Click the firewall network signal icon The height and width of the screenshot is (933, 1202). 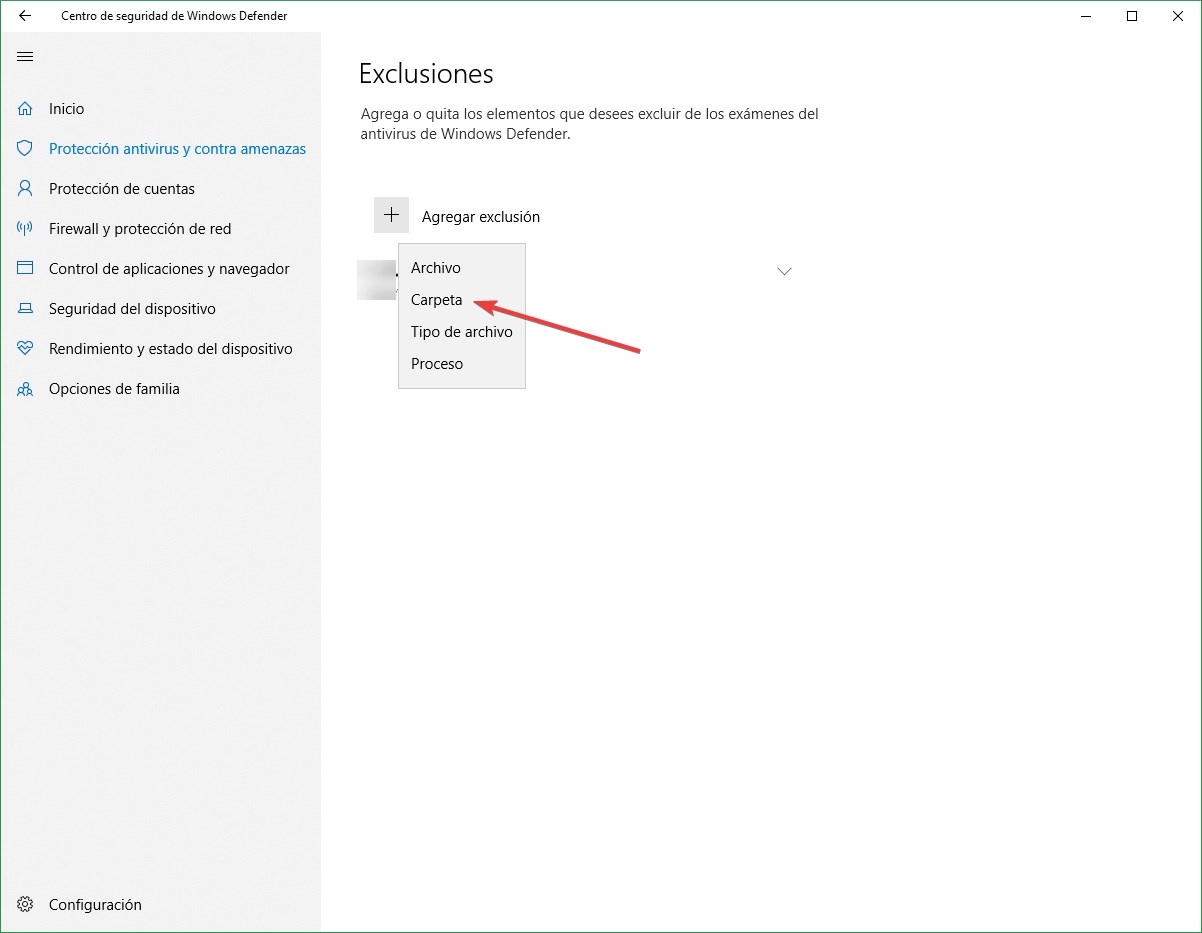pyautogui.click(x=25, y=229)
